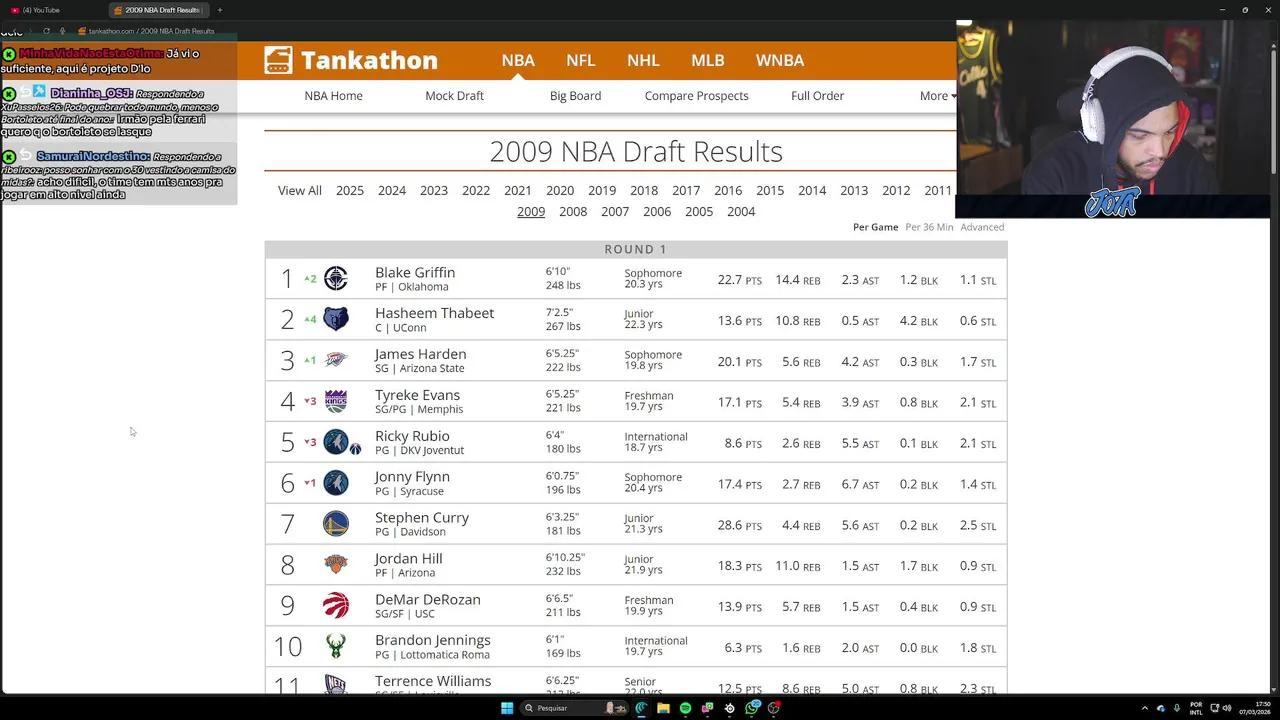This screenshot has width=1280, height=720.
Task: Click the Tankathon logo icon
Action: [x=278, y=60]
